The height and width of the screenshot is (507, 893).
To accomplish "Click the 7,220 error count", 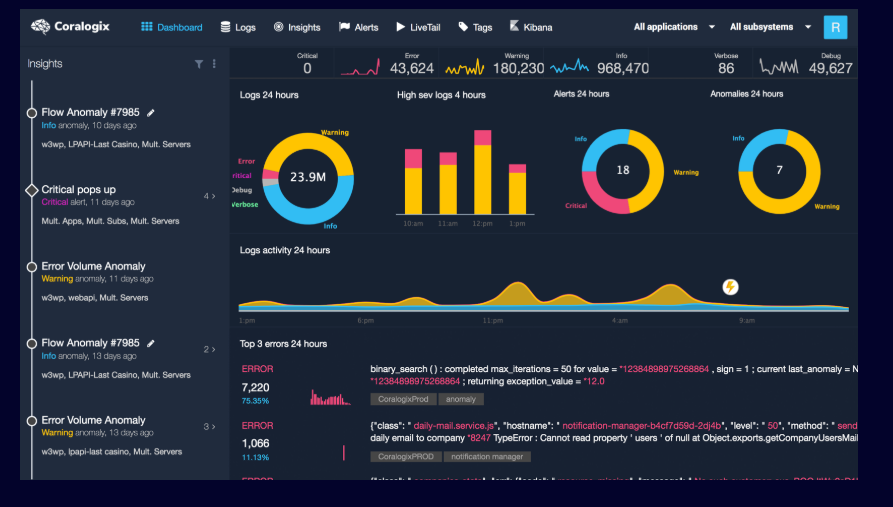I will [255, 387].
